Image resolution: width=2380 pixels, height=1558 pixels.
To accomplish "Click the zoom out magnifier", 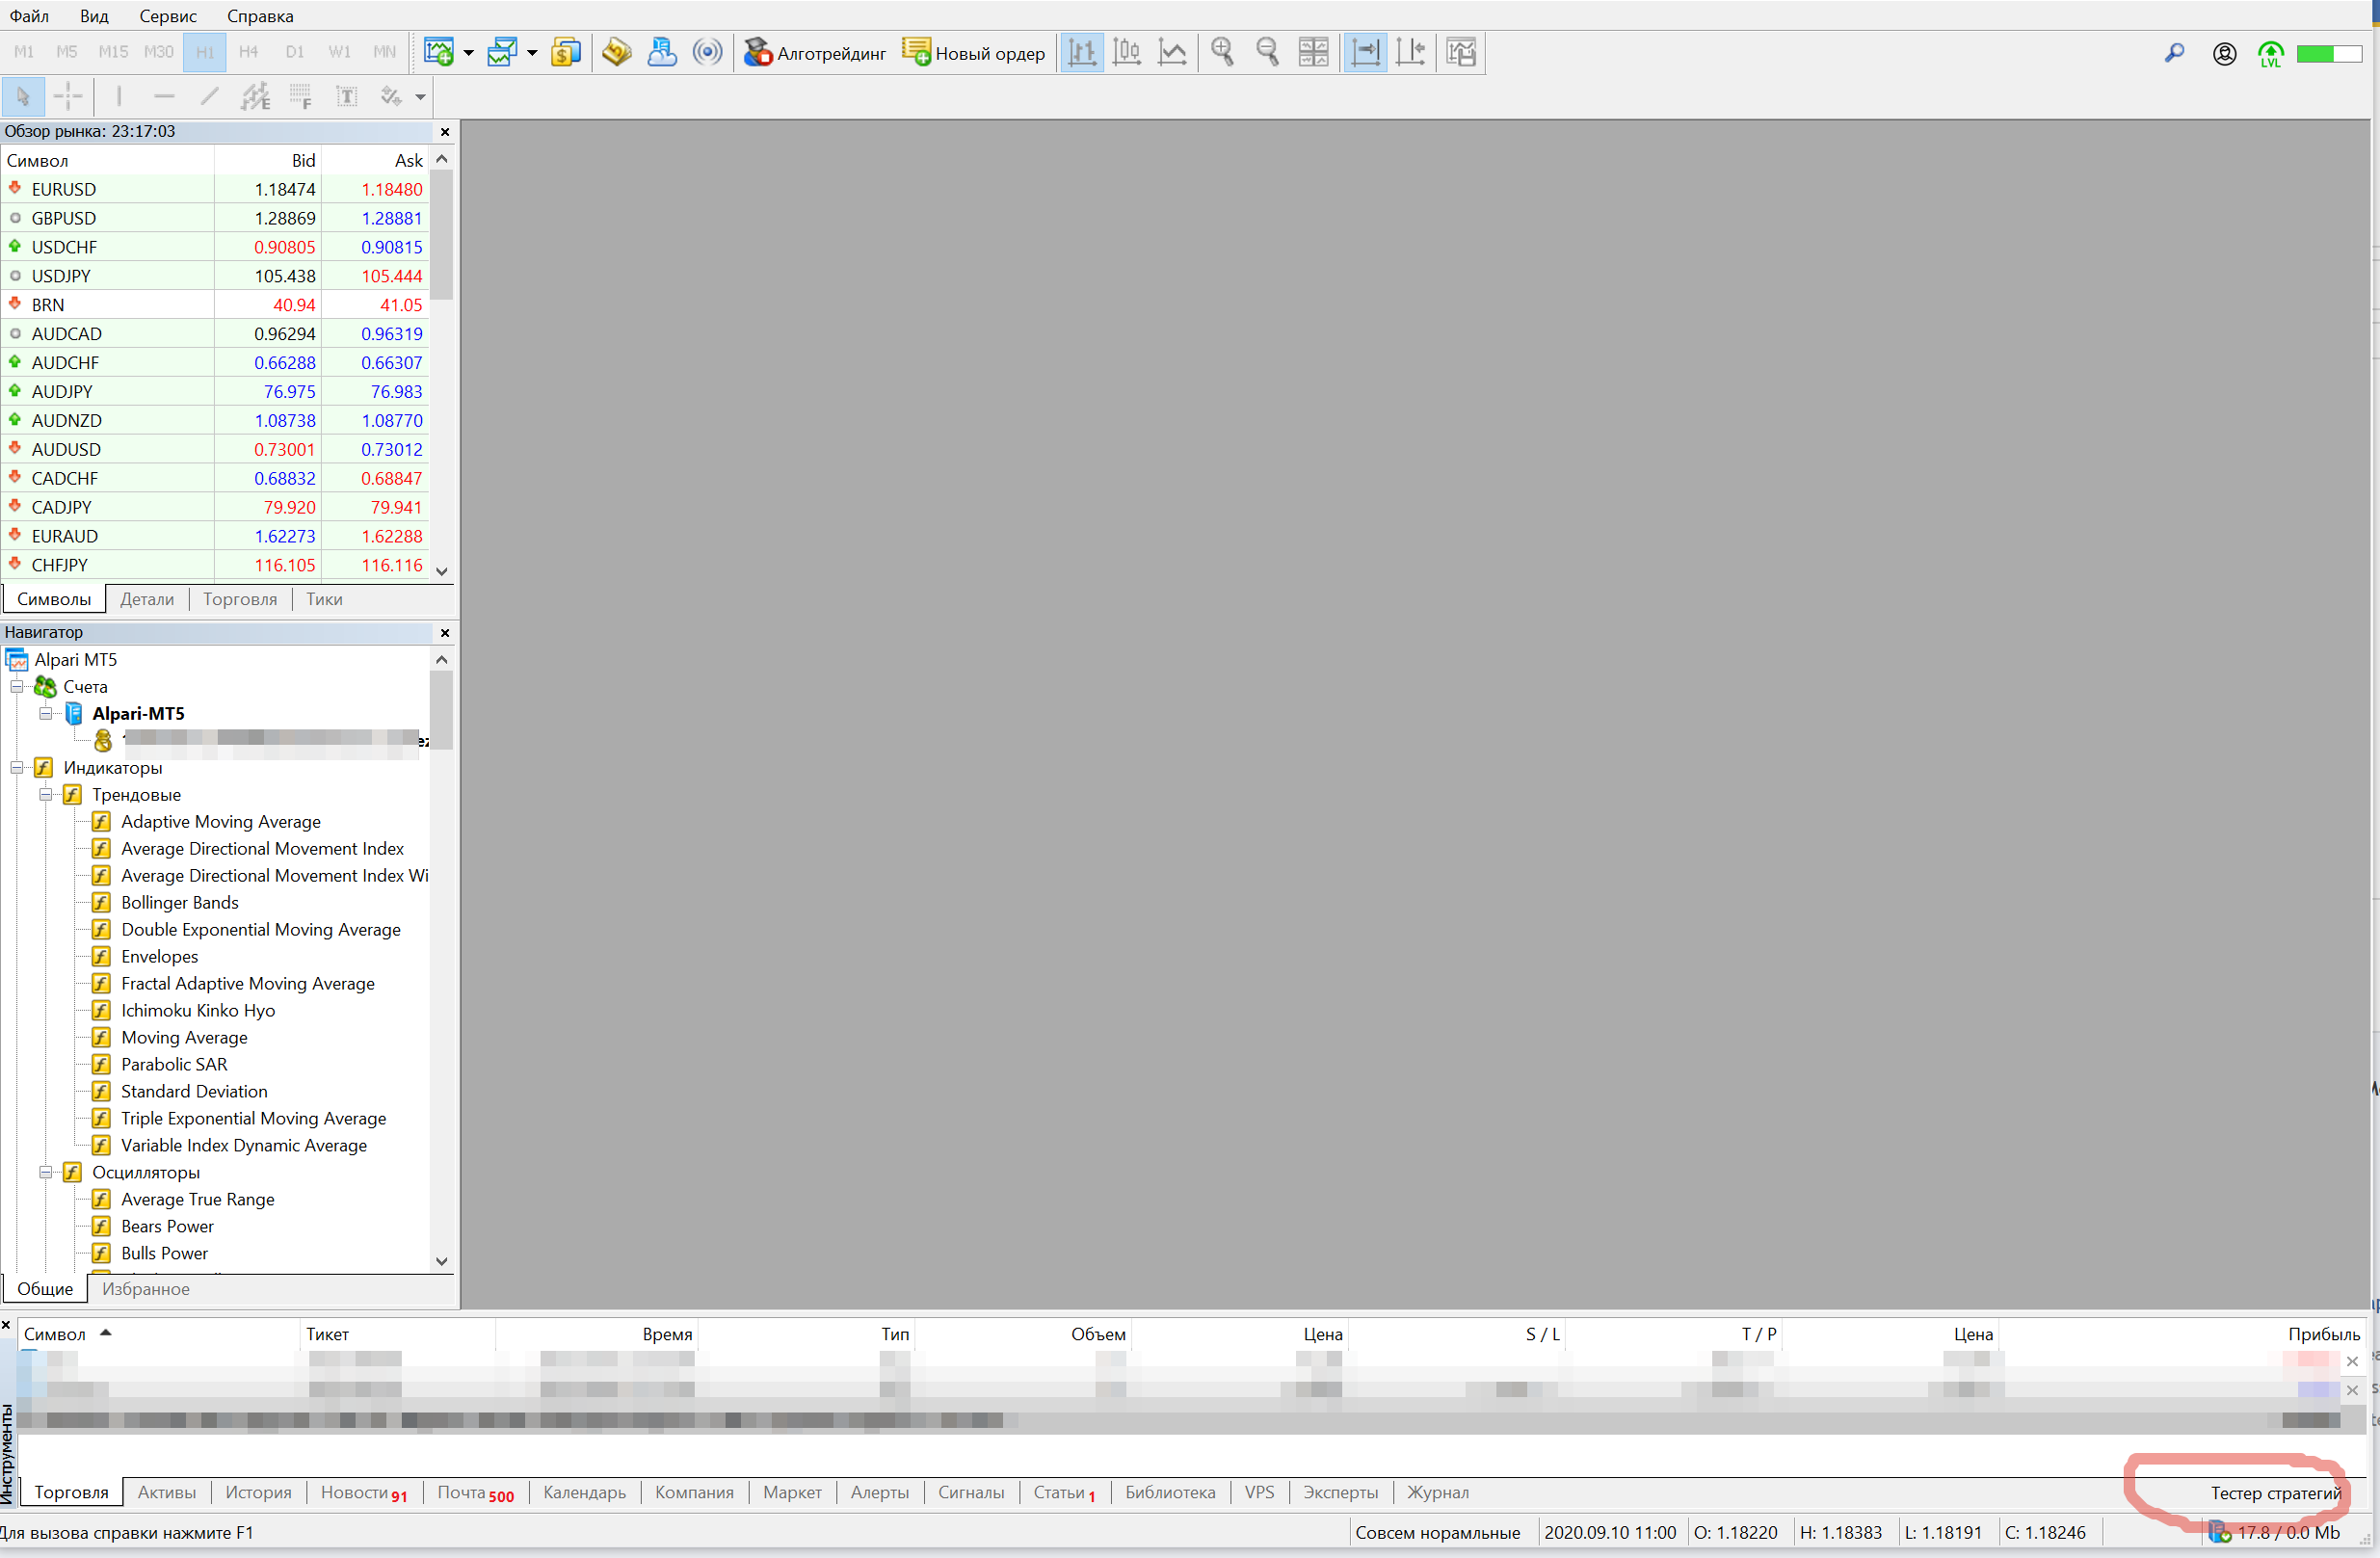I will tap(1267, 52).
